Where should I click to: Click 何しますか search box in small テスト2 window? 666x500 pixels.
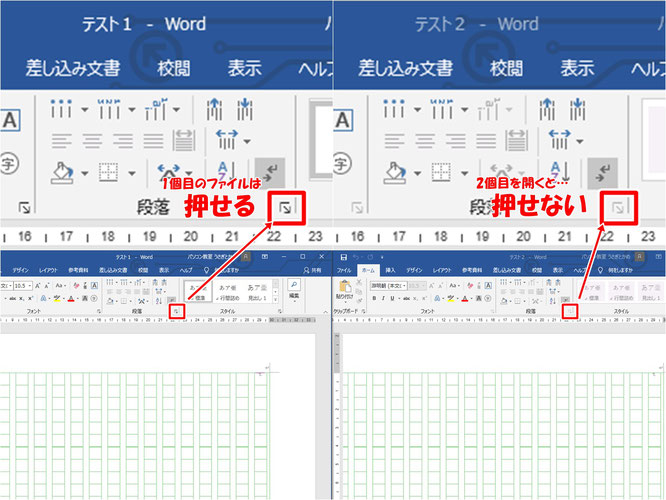pos(616,270)
